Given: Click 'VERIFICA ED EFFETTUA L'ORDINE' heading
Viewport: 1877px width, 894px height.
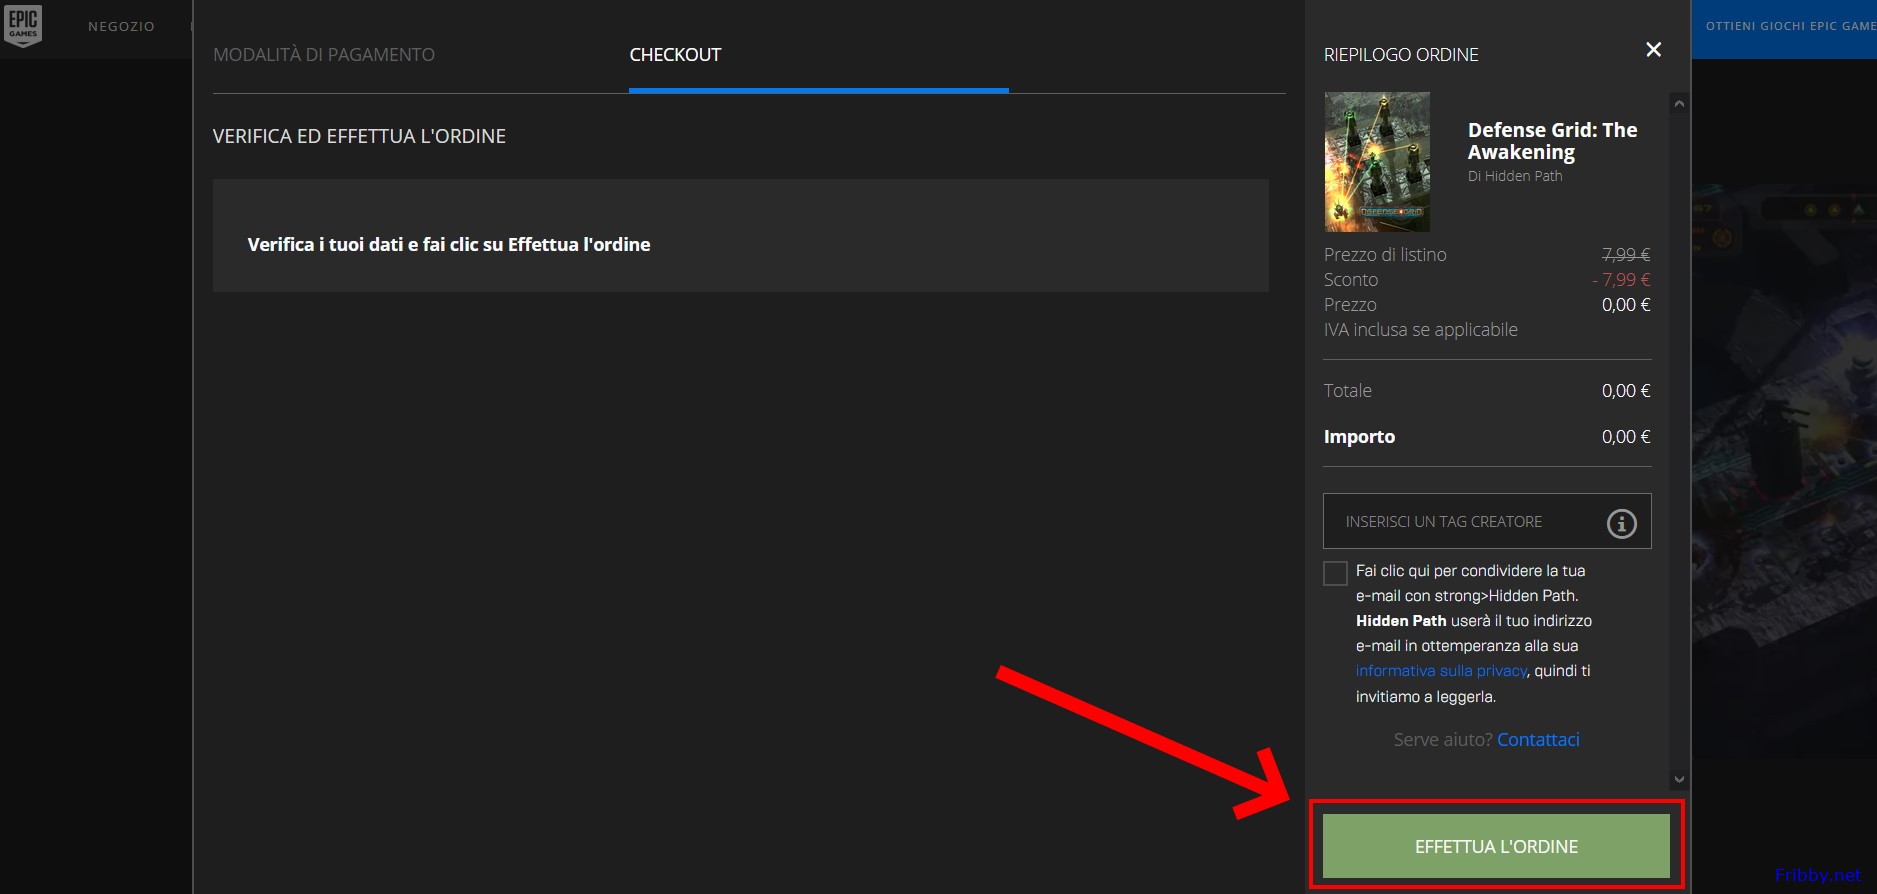Looking at the screenshot, I should [359, 136].
